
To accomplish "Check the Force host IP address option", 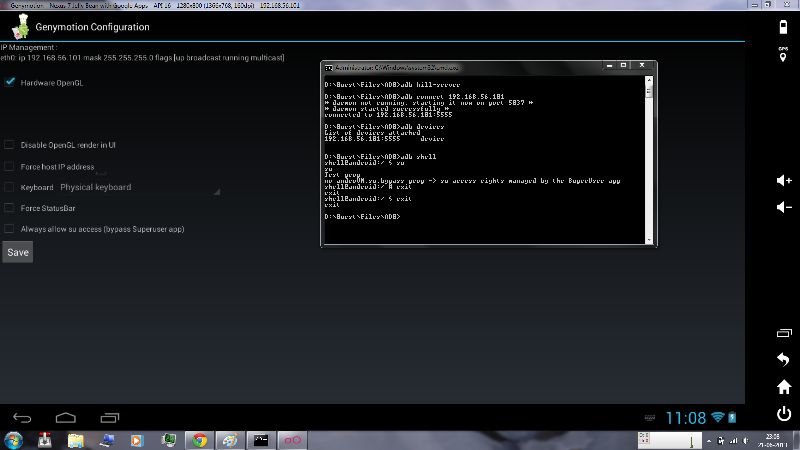I will click(x=9, y=166).
